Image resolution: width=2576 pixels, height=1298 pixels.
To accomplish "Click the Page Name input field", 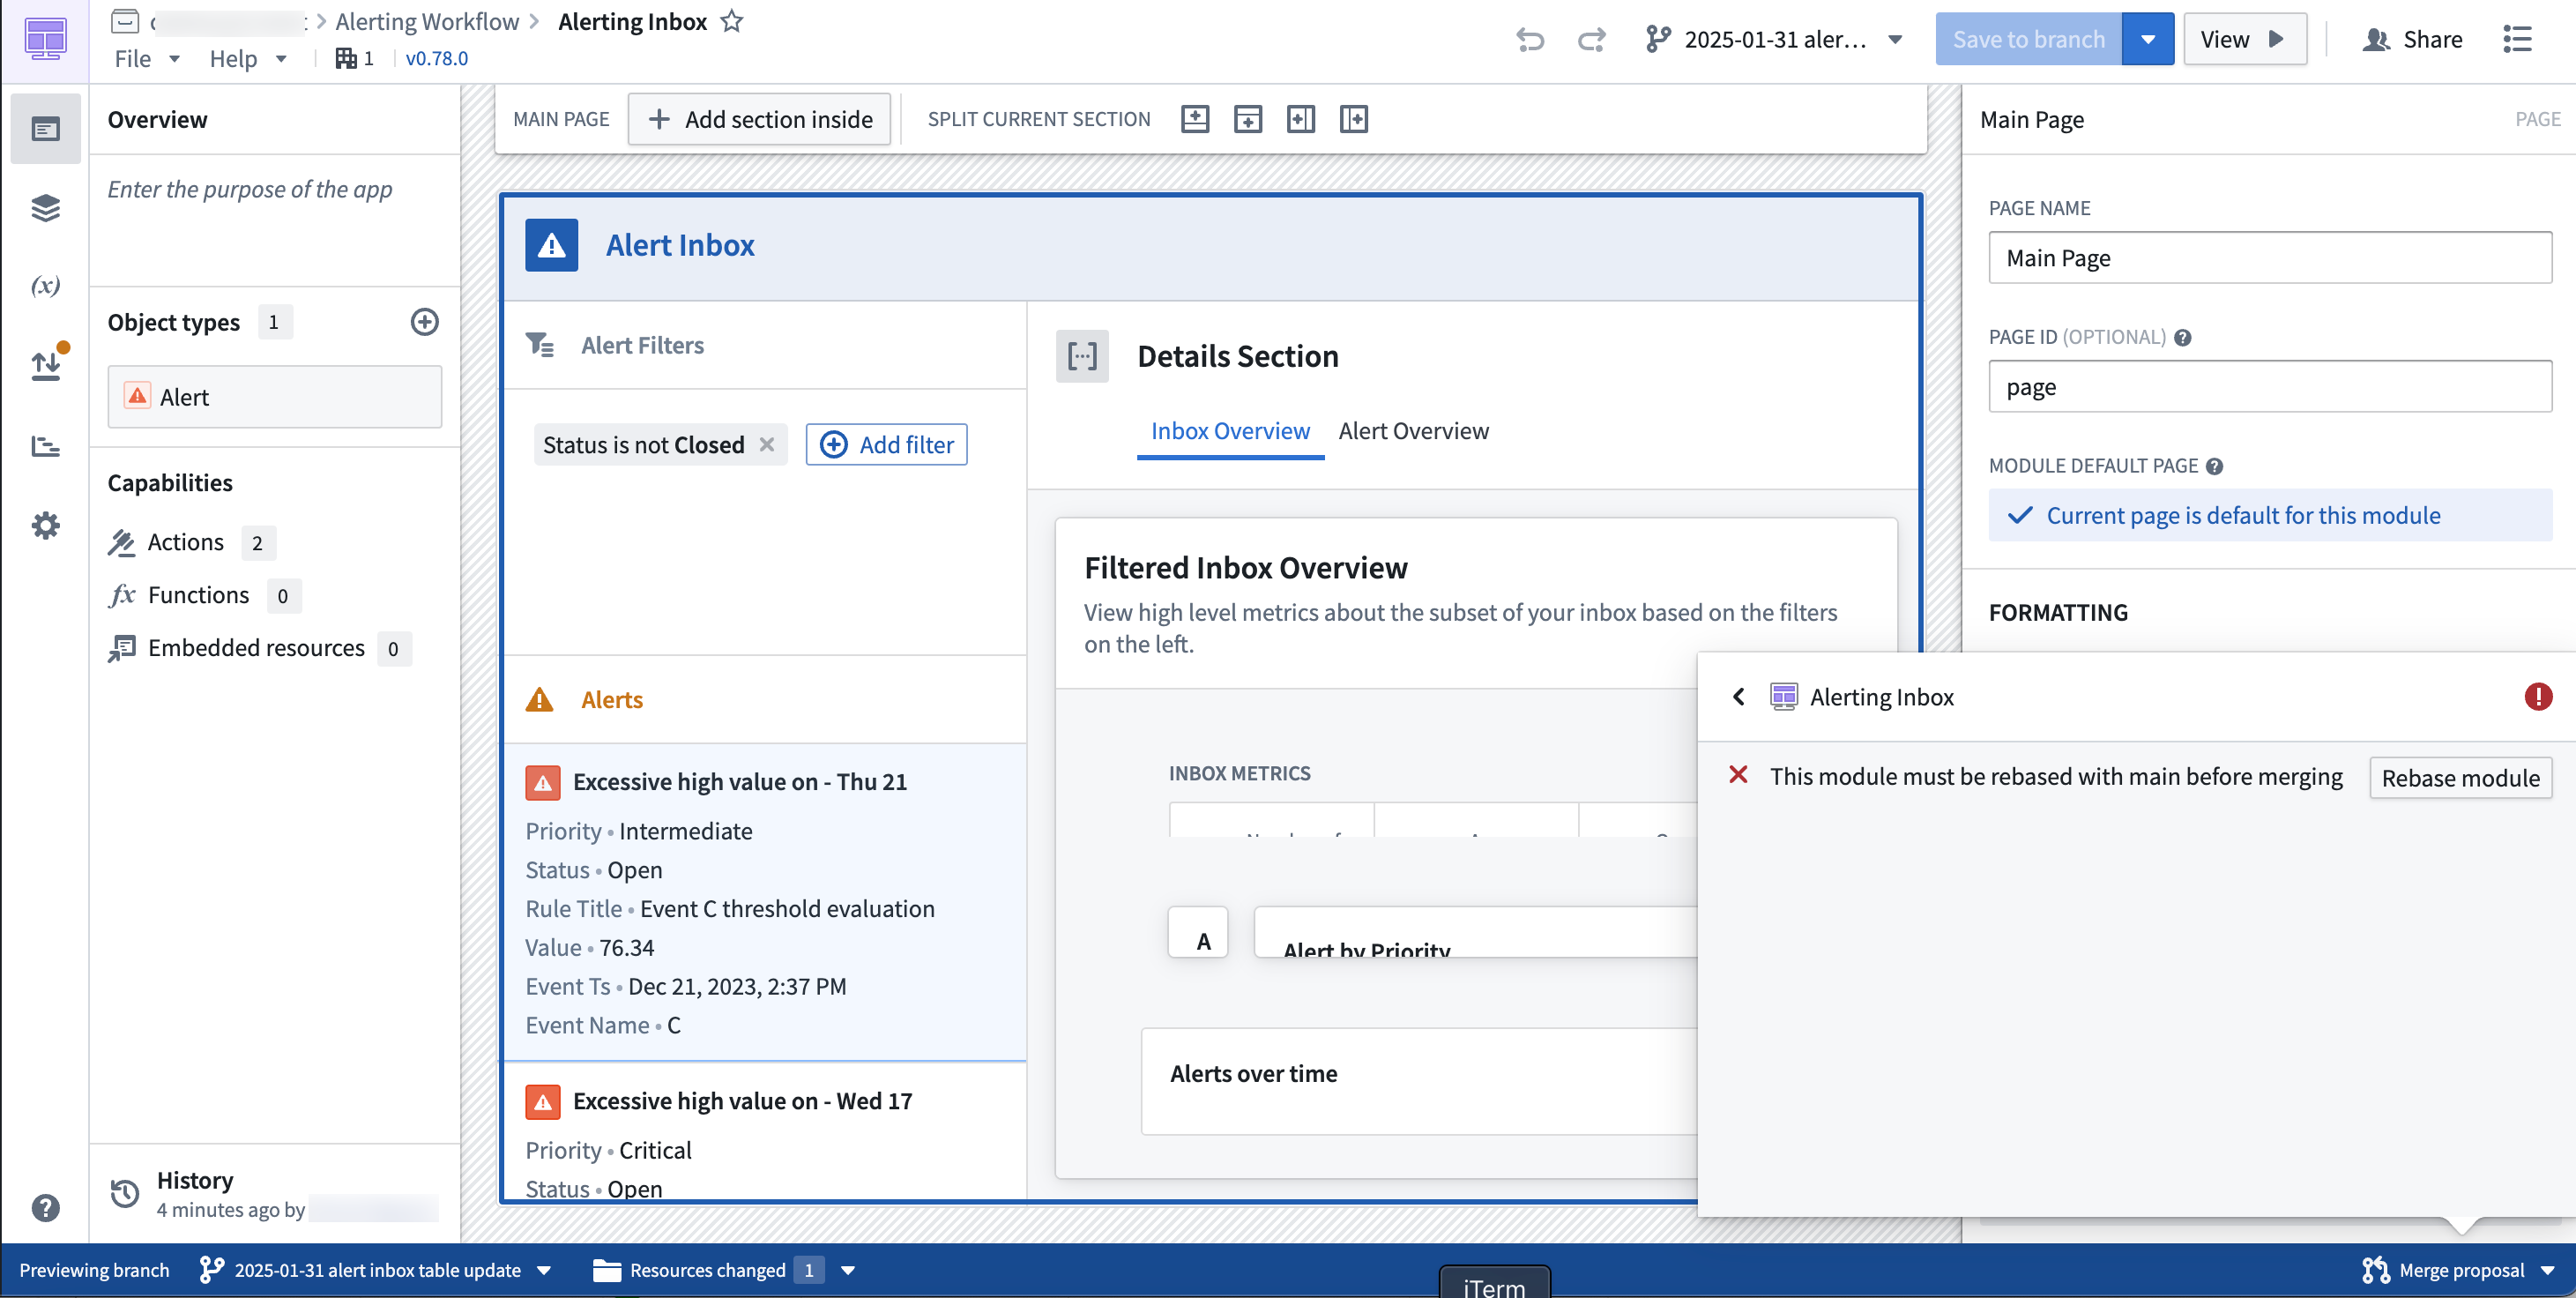I will pyautogui.click(x=2269, y=258).
